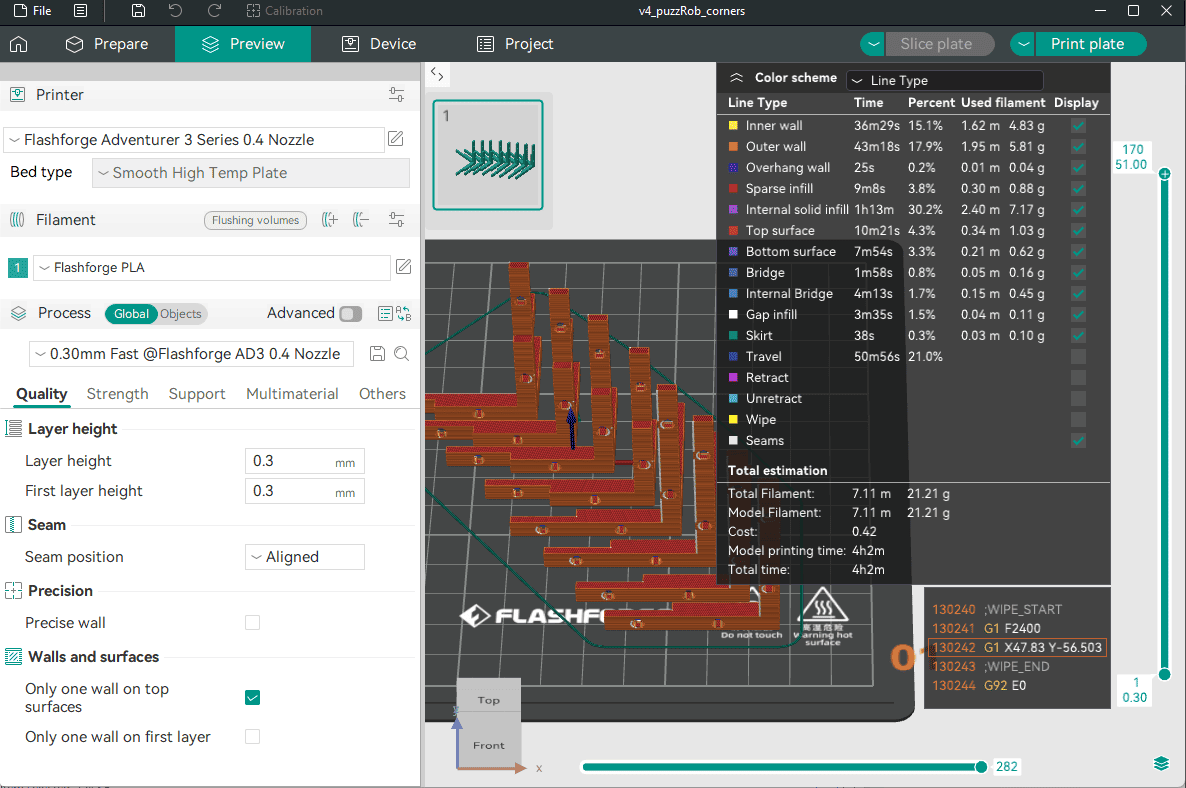1186x788 pixels.
Task: Uncheck Only one wall on top surfaces
Action: (253, 697)
